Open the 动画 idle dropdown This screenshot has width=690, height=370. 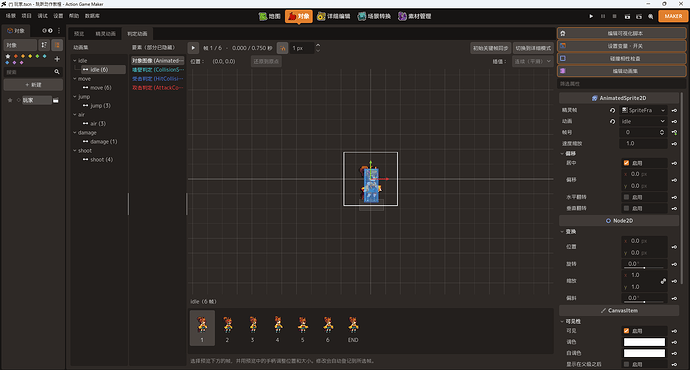[x=643, y=121]
